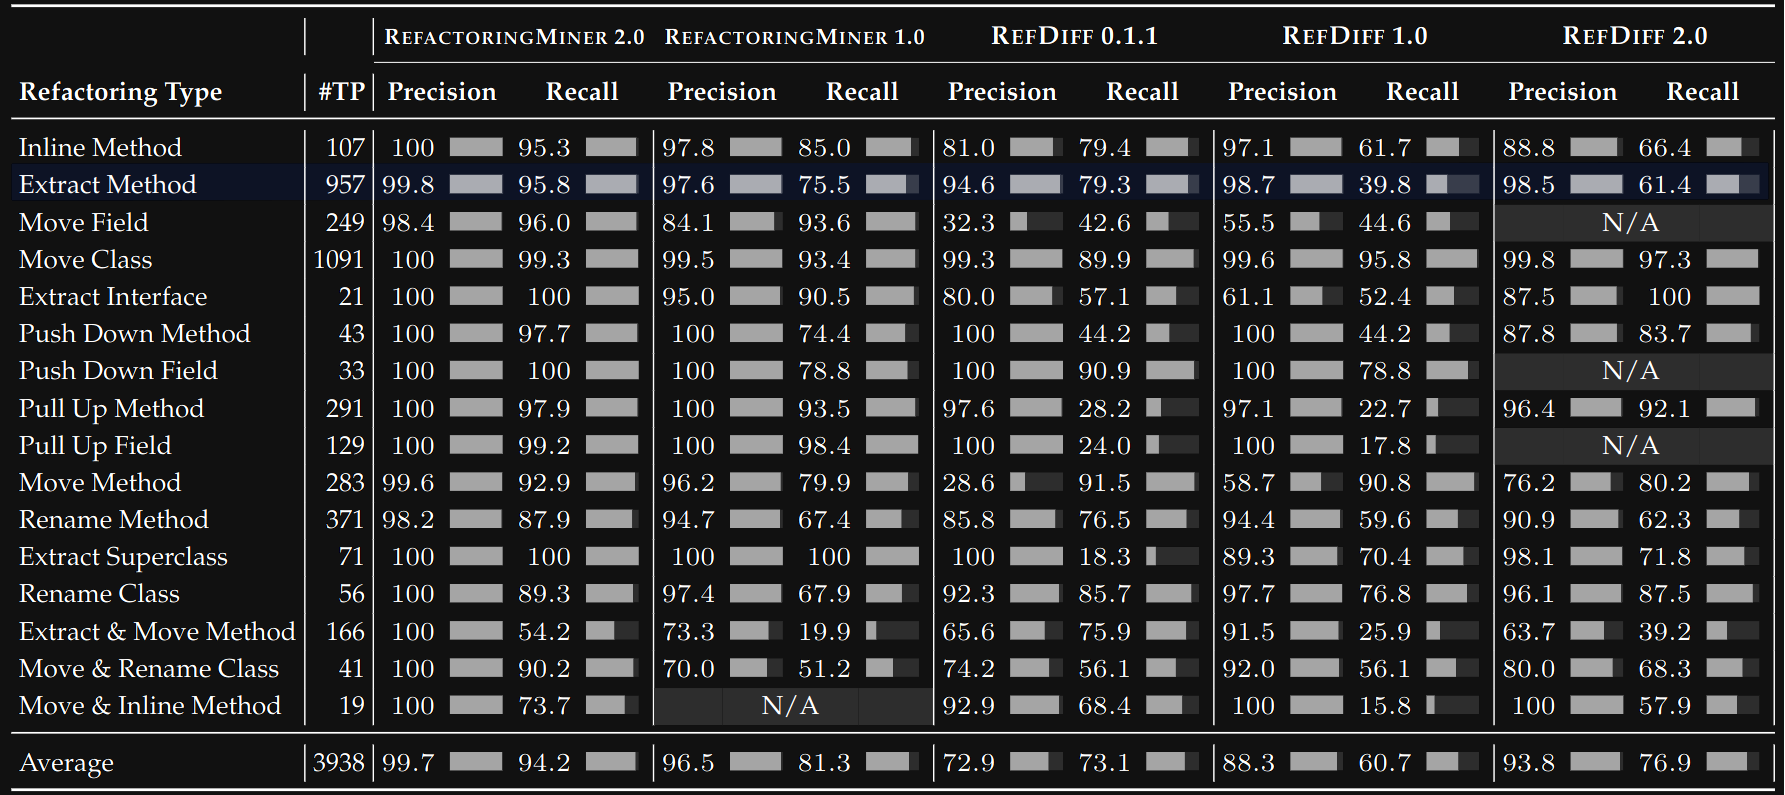Select the '95.3' recall in Inline Method row
1785x795 pixels.
pos(544,148)
